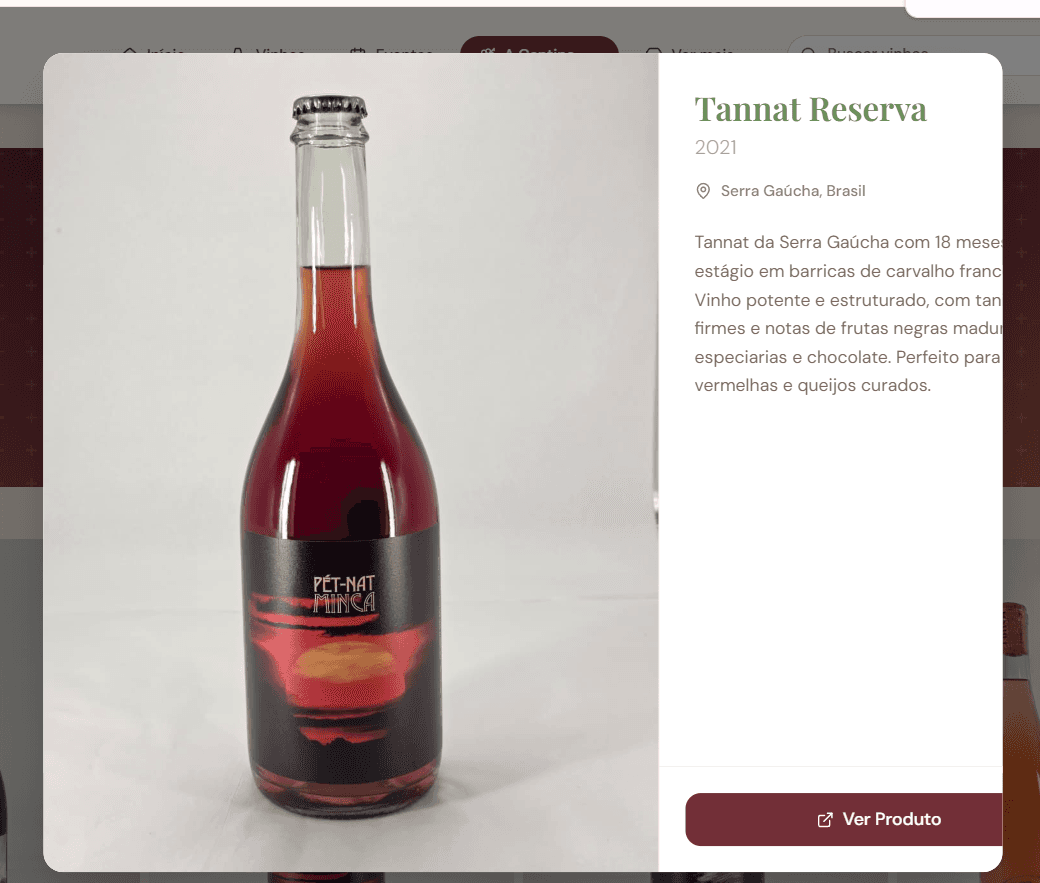Click the home icon beside Início

pos(130,50)
